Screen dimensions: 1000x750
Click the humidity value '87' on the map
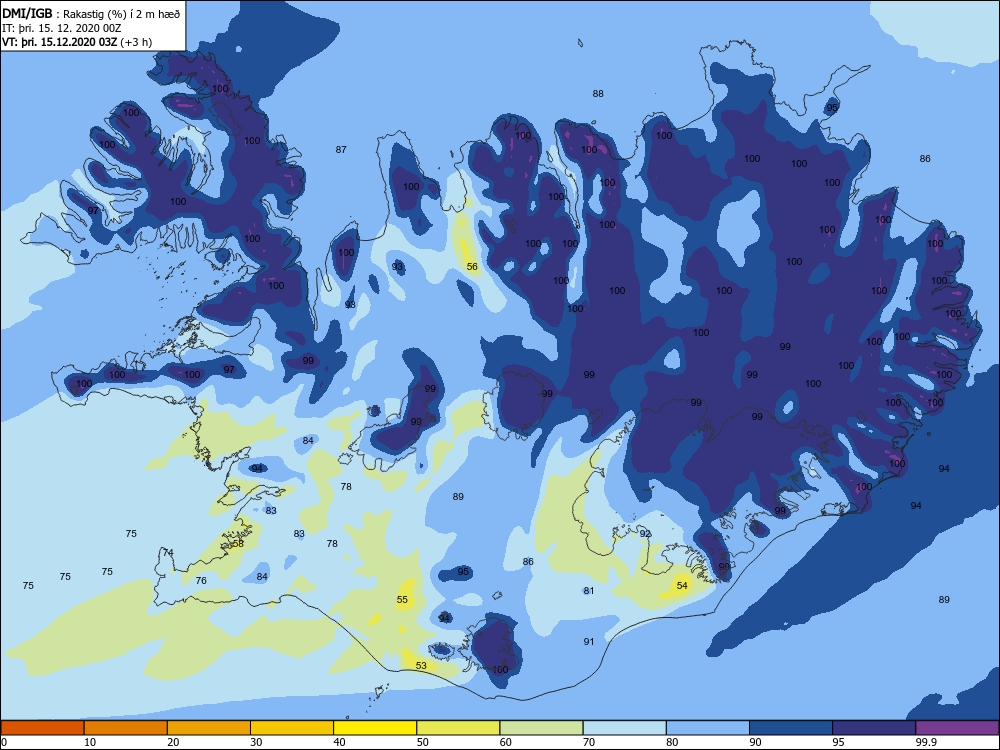pos(341,150)
